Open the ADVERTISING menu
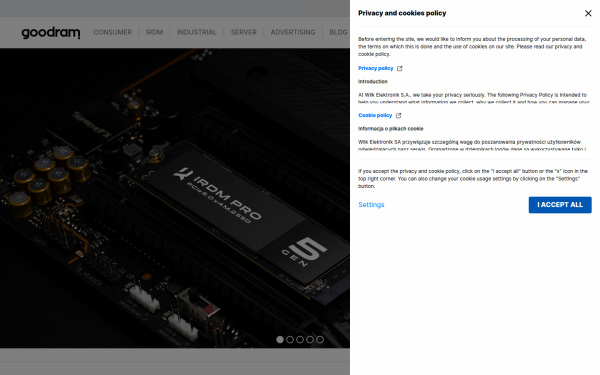The height and width of the screenshot is (375, 600). click(293, 32)
